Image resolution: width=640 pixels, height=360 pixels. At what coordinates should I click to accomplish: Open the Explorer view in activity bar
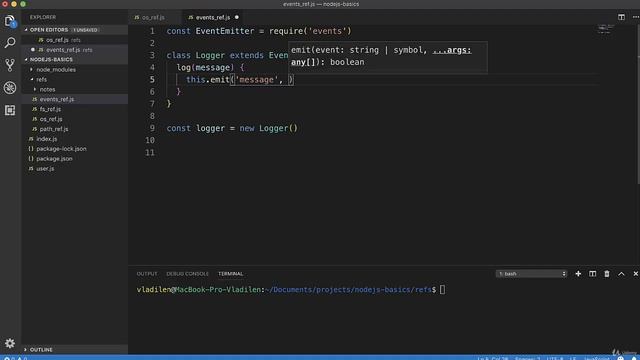[x=10, y=20]
